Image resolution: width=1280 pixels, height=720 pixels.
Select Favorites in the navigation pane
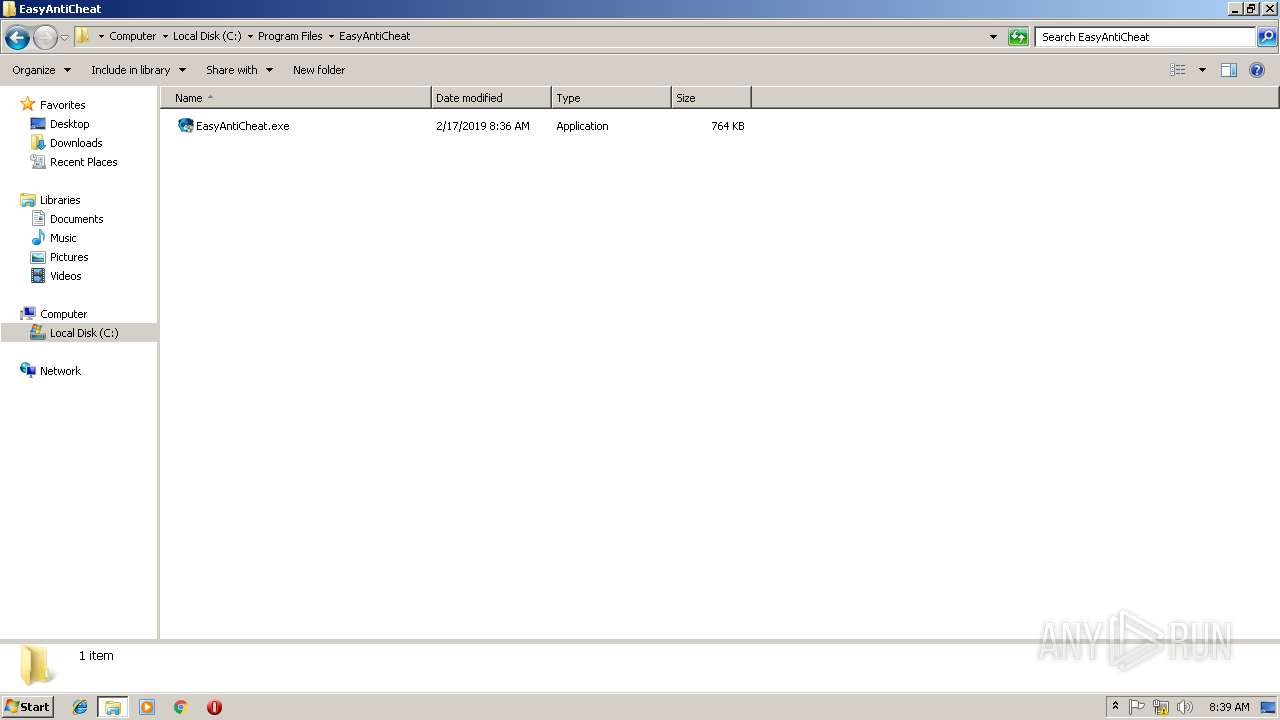click(62, 105)
